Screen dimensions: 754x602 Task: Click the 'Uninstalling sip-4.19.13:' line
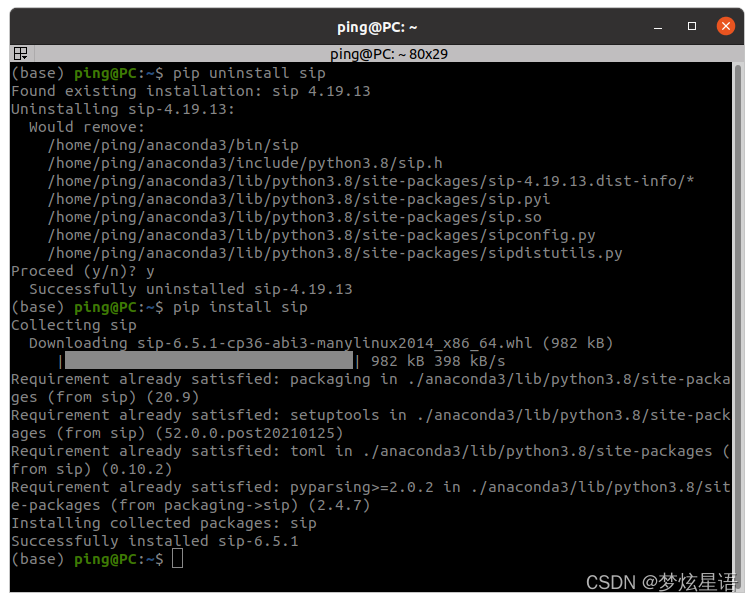coord(123,109)
